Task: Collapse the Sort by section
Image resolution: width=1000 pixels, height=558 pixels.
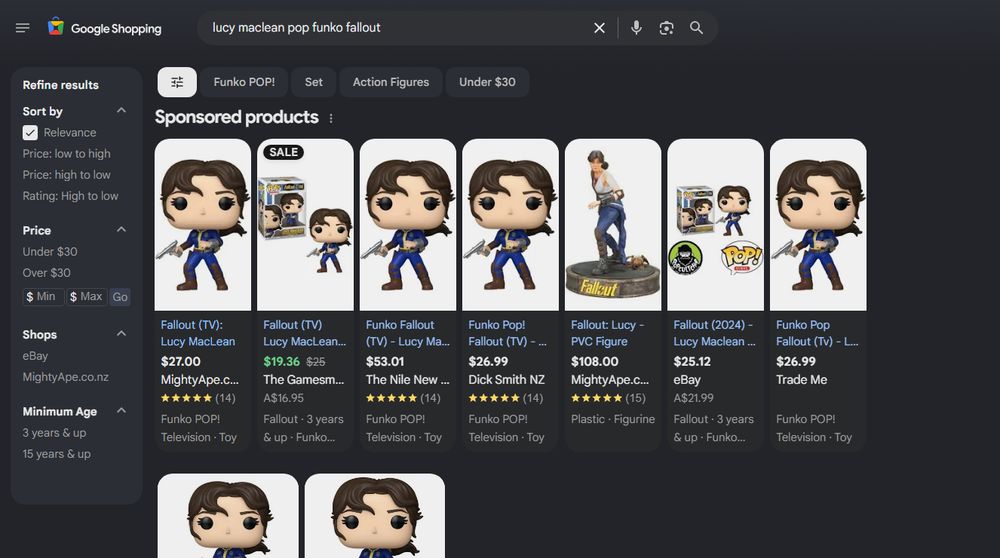Action: pos(121,111)
